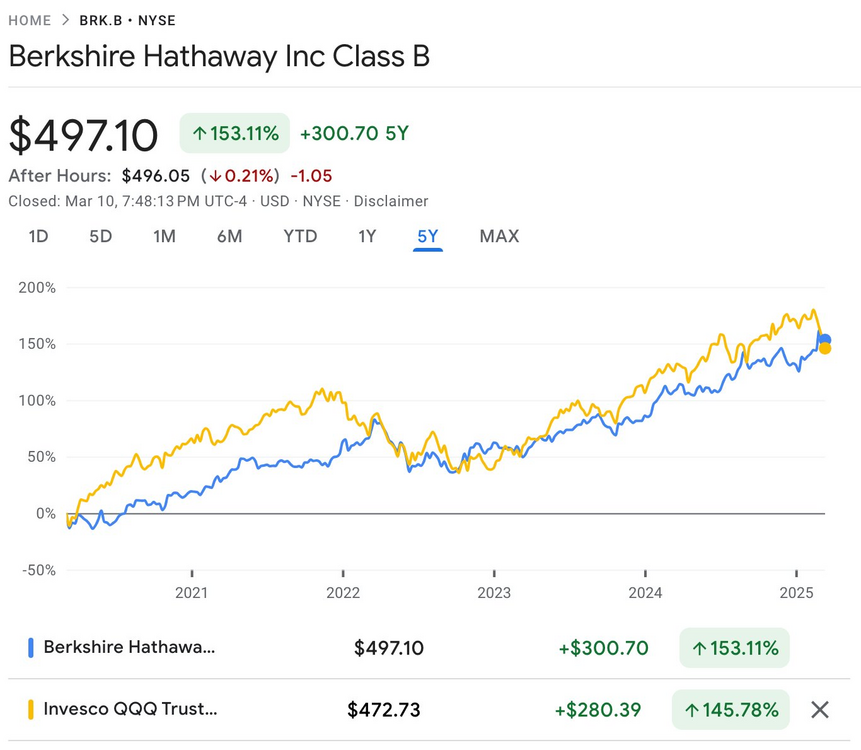Select the 1D time range tab
This screenshot has width=861, height=750.
pyautogui.click(x=38, y=237)
